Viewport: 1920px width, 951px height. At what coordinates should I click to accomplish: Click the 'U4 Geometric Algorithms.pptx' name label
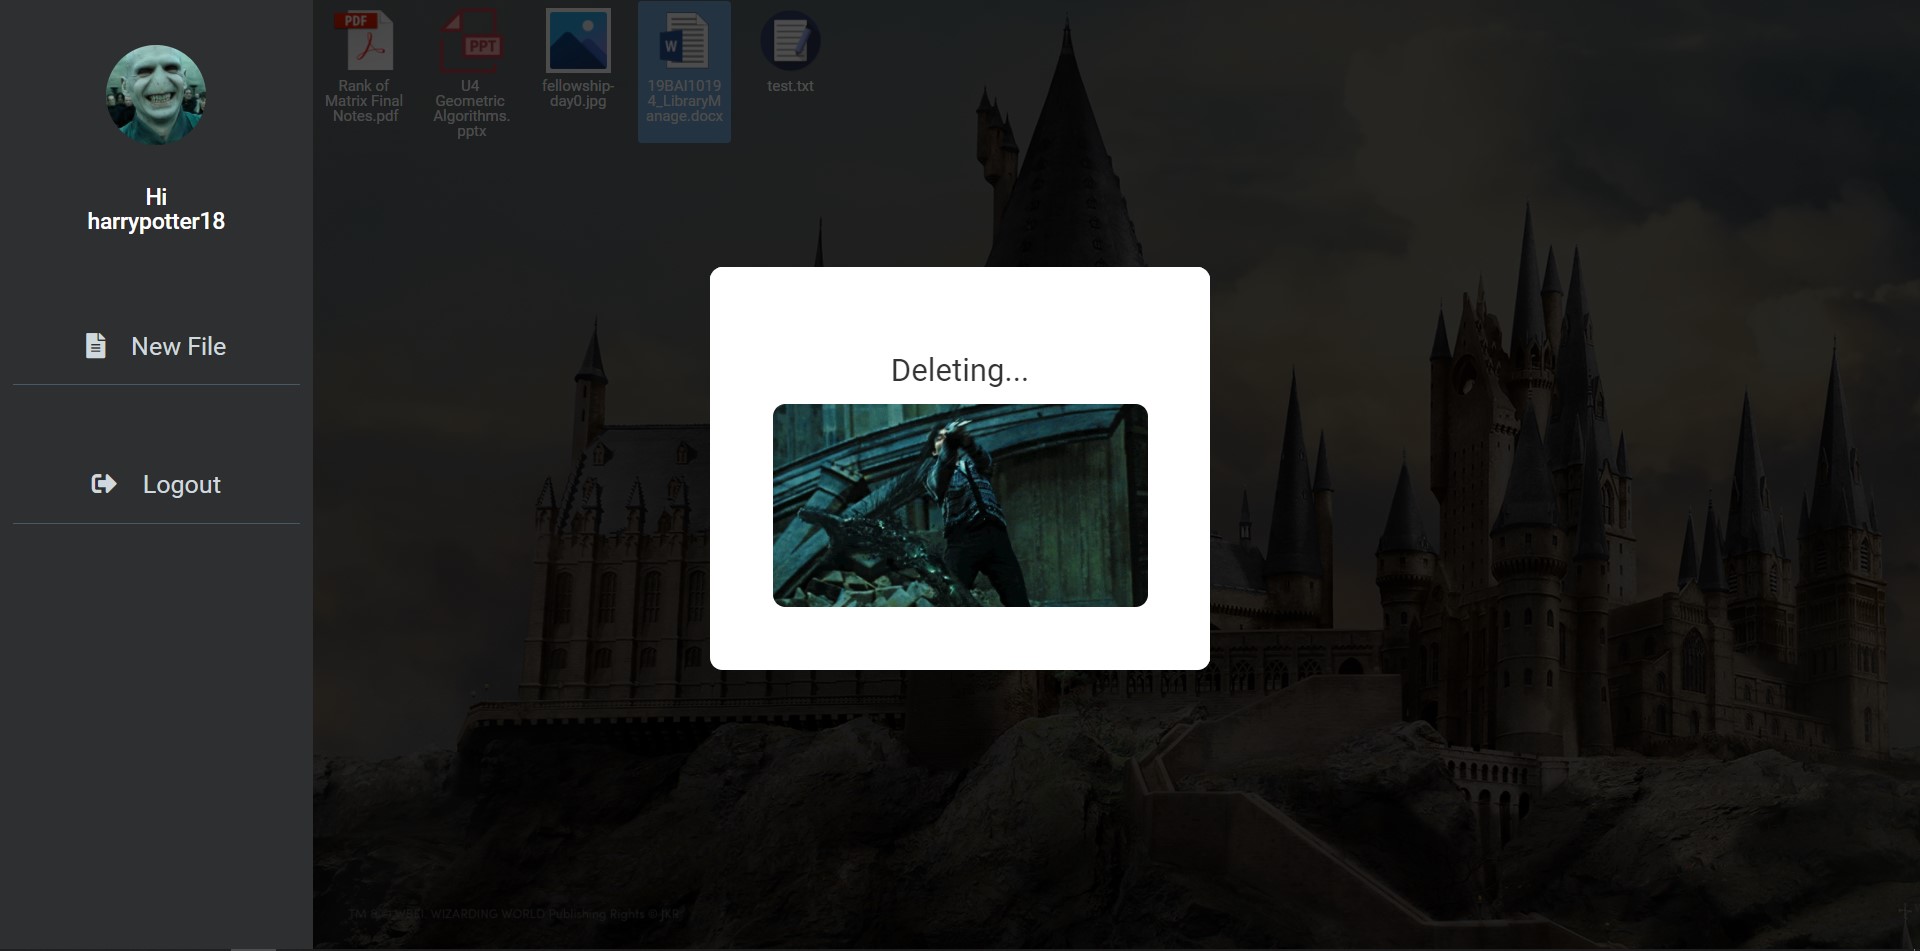[471, 108]
